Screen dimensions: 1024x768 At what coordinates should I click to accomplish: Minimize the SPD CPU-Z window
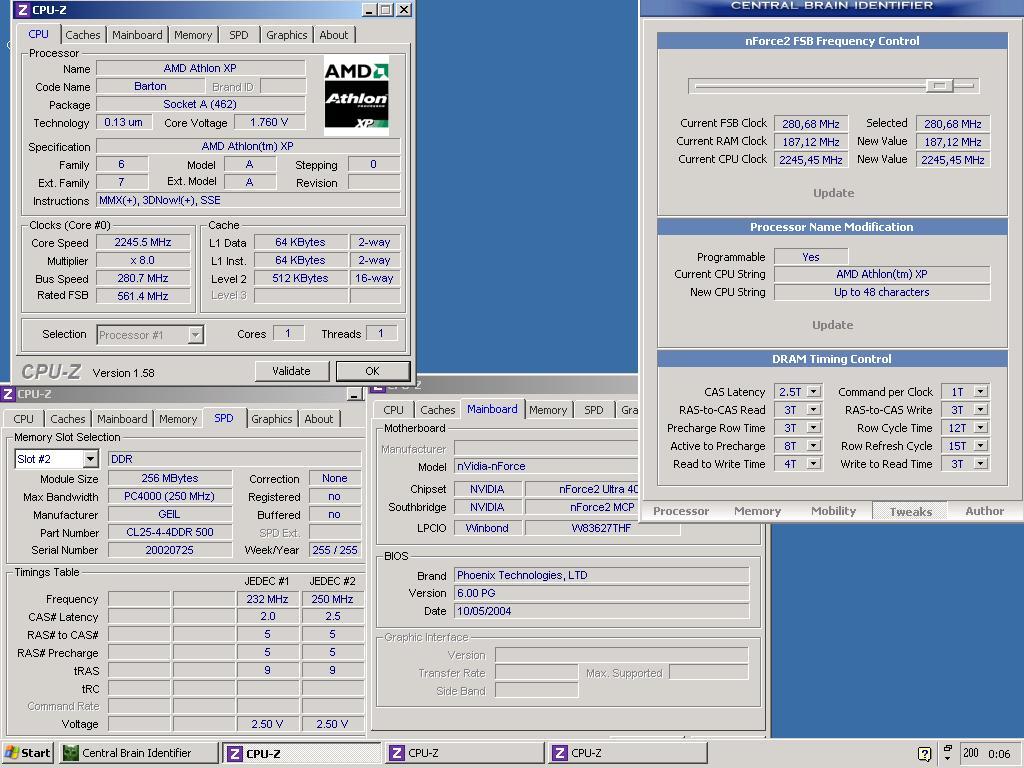coord(354,394)
